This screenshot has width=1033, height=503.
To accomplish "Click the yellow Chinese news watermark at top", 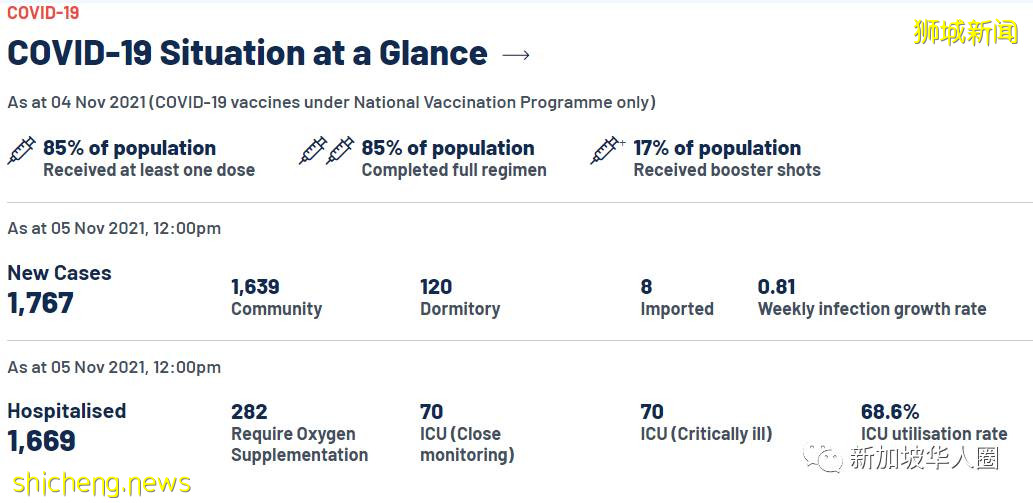I will pos(965,32).
